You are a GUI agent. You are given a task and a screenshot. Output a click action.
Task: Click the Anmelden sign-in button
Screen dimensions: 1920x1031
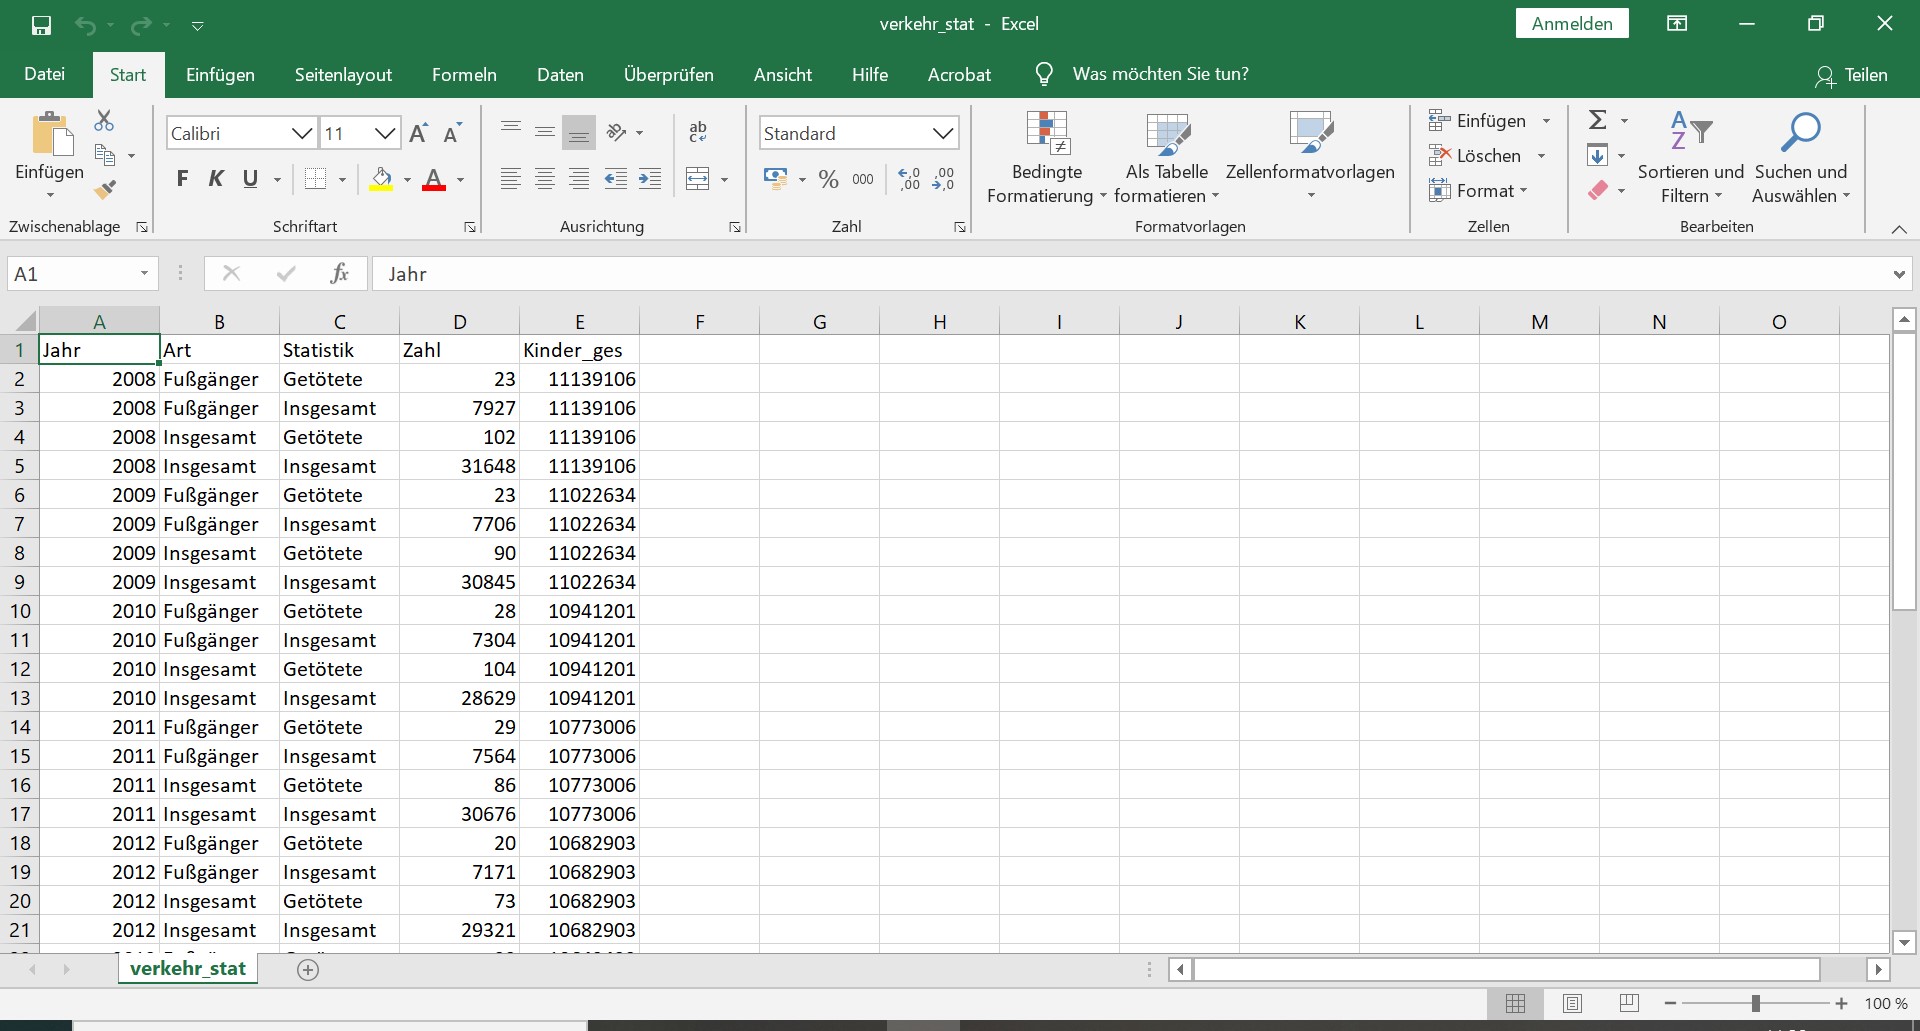tap(1572, 24)
